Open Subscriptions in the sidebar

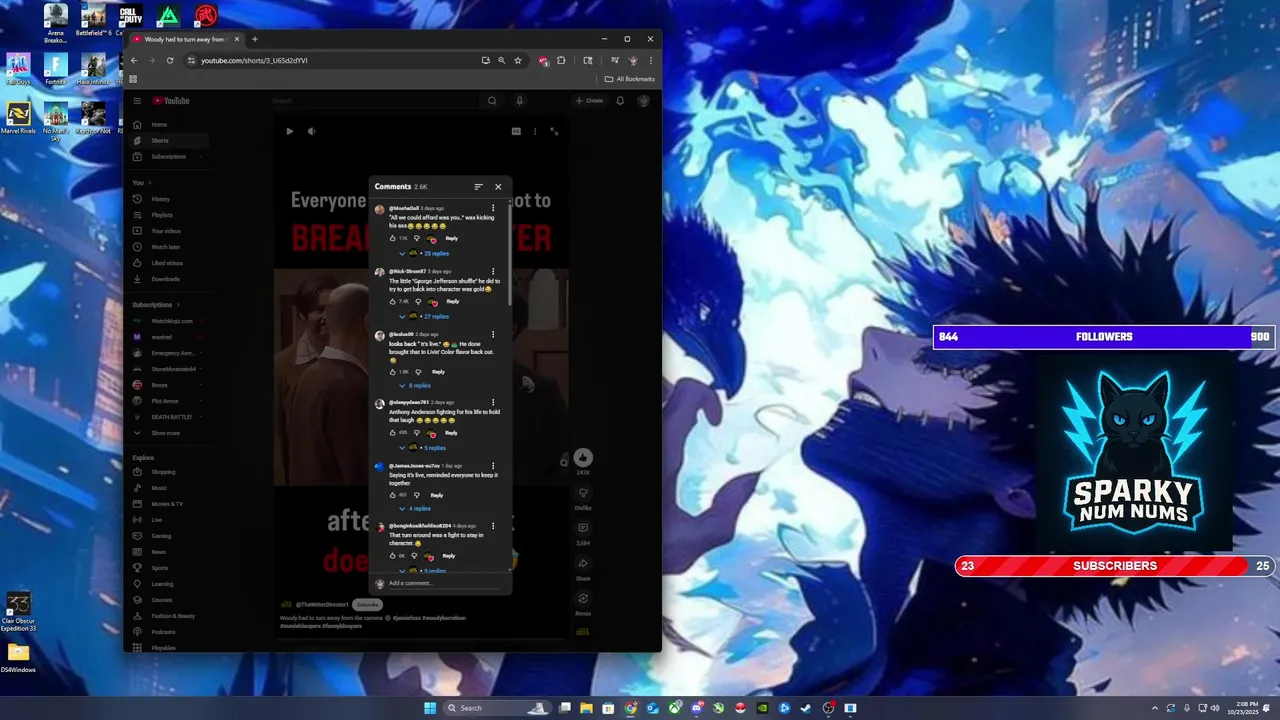(167, 157)
